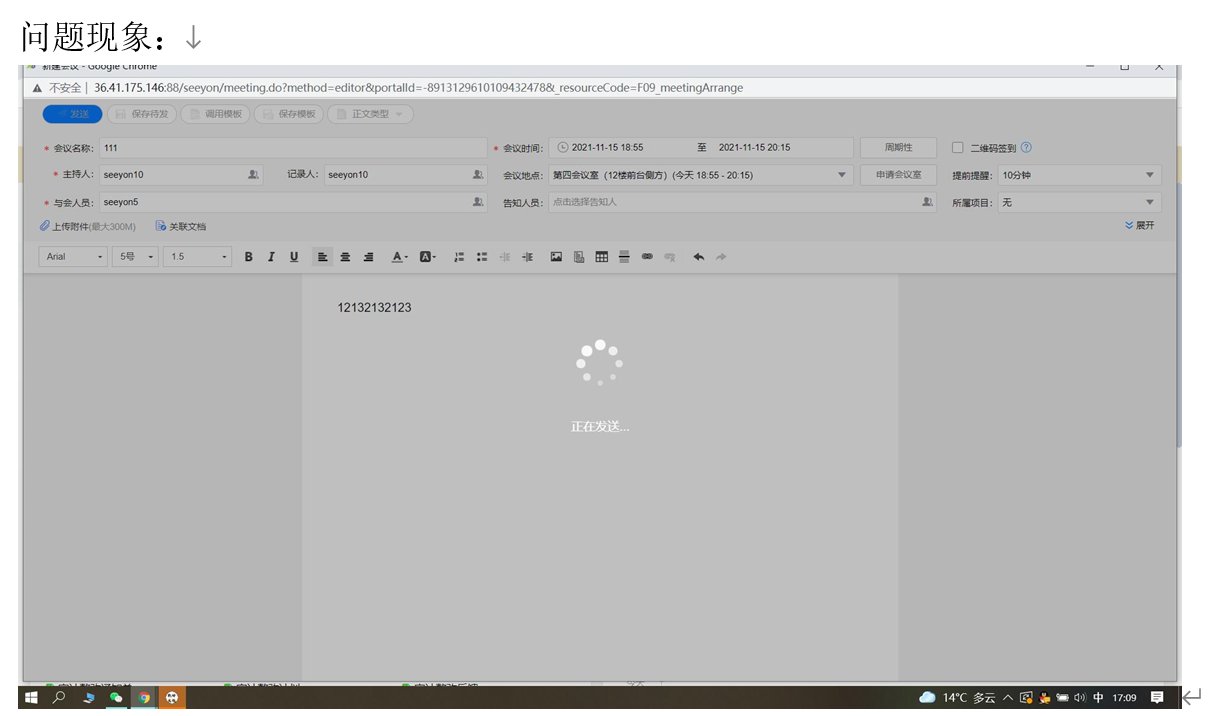This screenshot has height=716, width=1228.
Task: Insert an image into the body
Action: [x=556, y=257]
